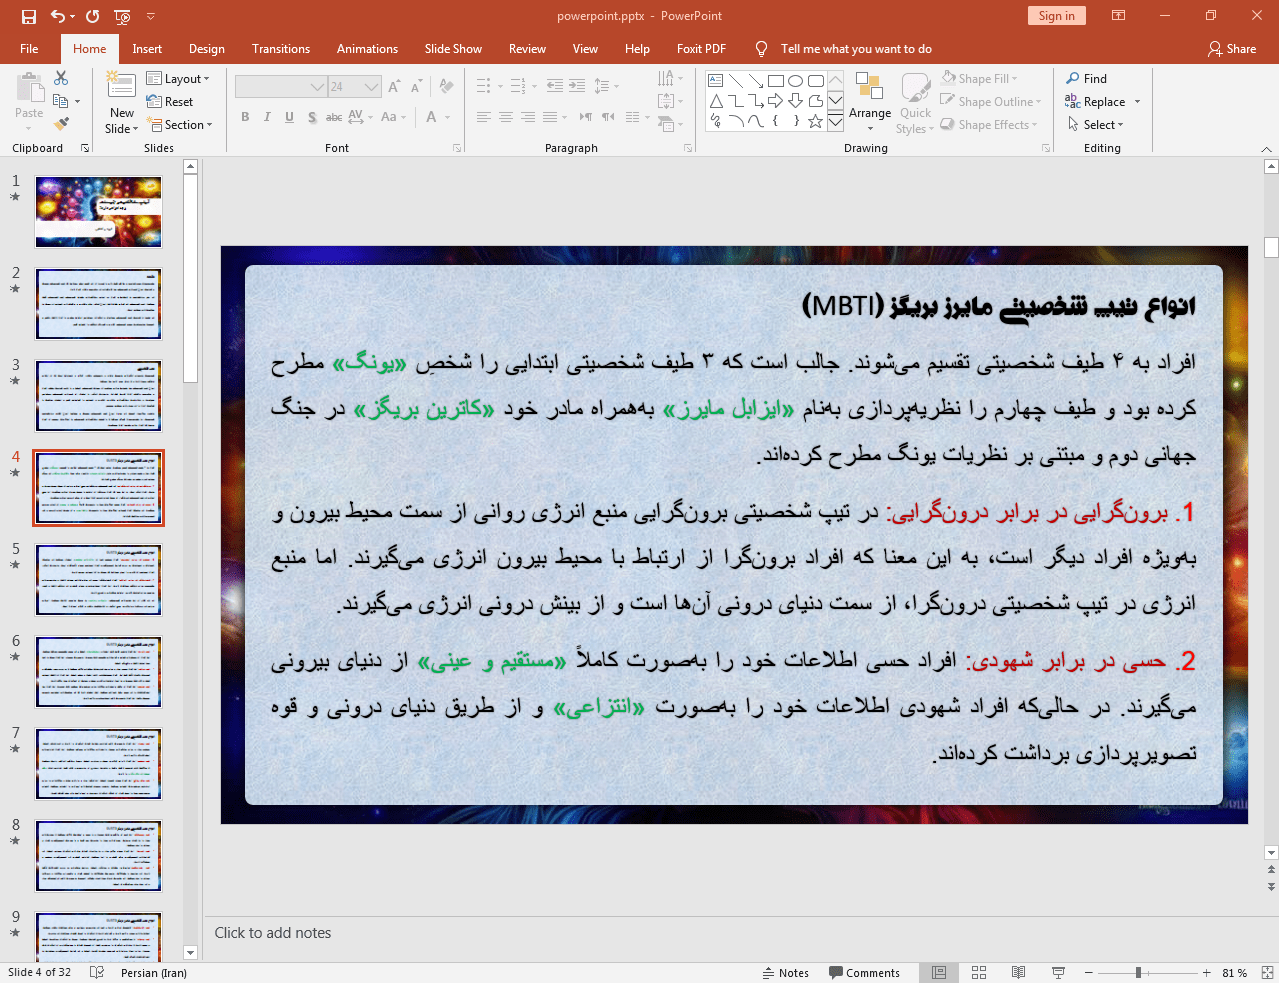
Task: Open the Animations tab
Action: click(367, 48)
